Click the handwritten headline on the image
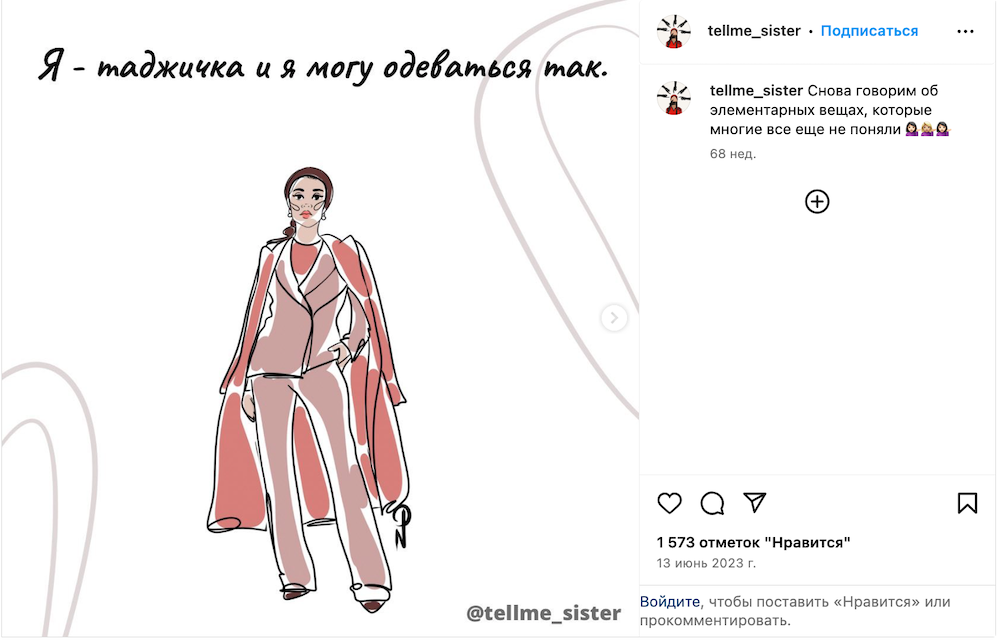The image size is (1000, 642). (x=322, y=66)
